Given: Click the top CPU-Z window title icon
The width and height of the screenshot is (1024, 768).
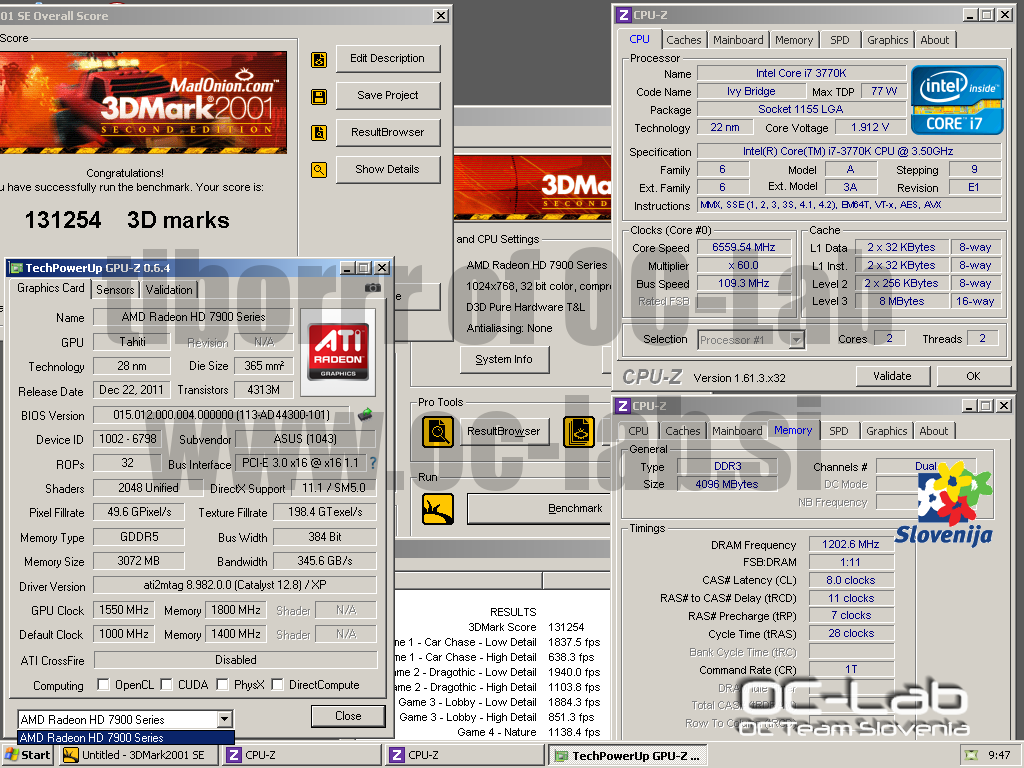Looking at the screenshot, I should click(x=624, y=14).
